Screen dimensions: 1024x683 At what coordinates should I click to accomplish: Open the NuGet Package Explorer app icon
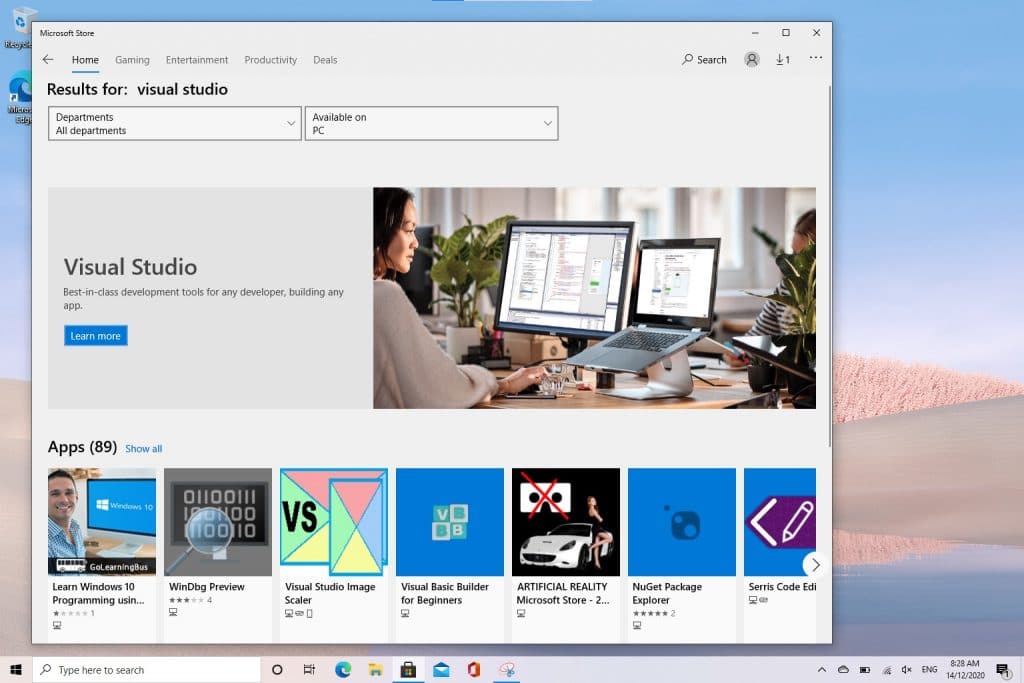[x=681, y=521]
